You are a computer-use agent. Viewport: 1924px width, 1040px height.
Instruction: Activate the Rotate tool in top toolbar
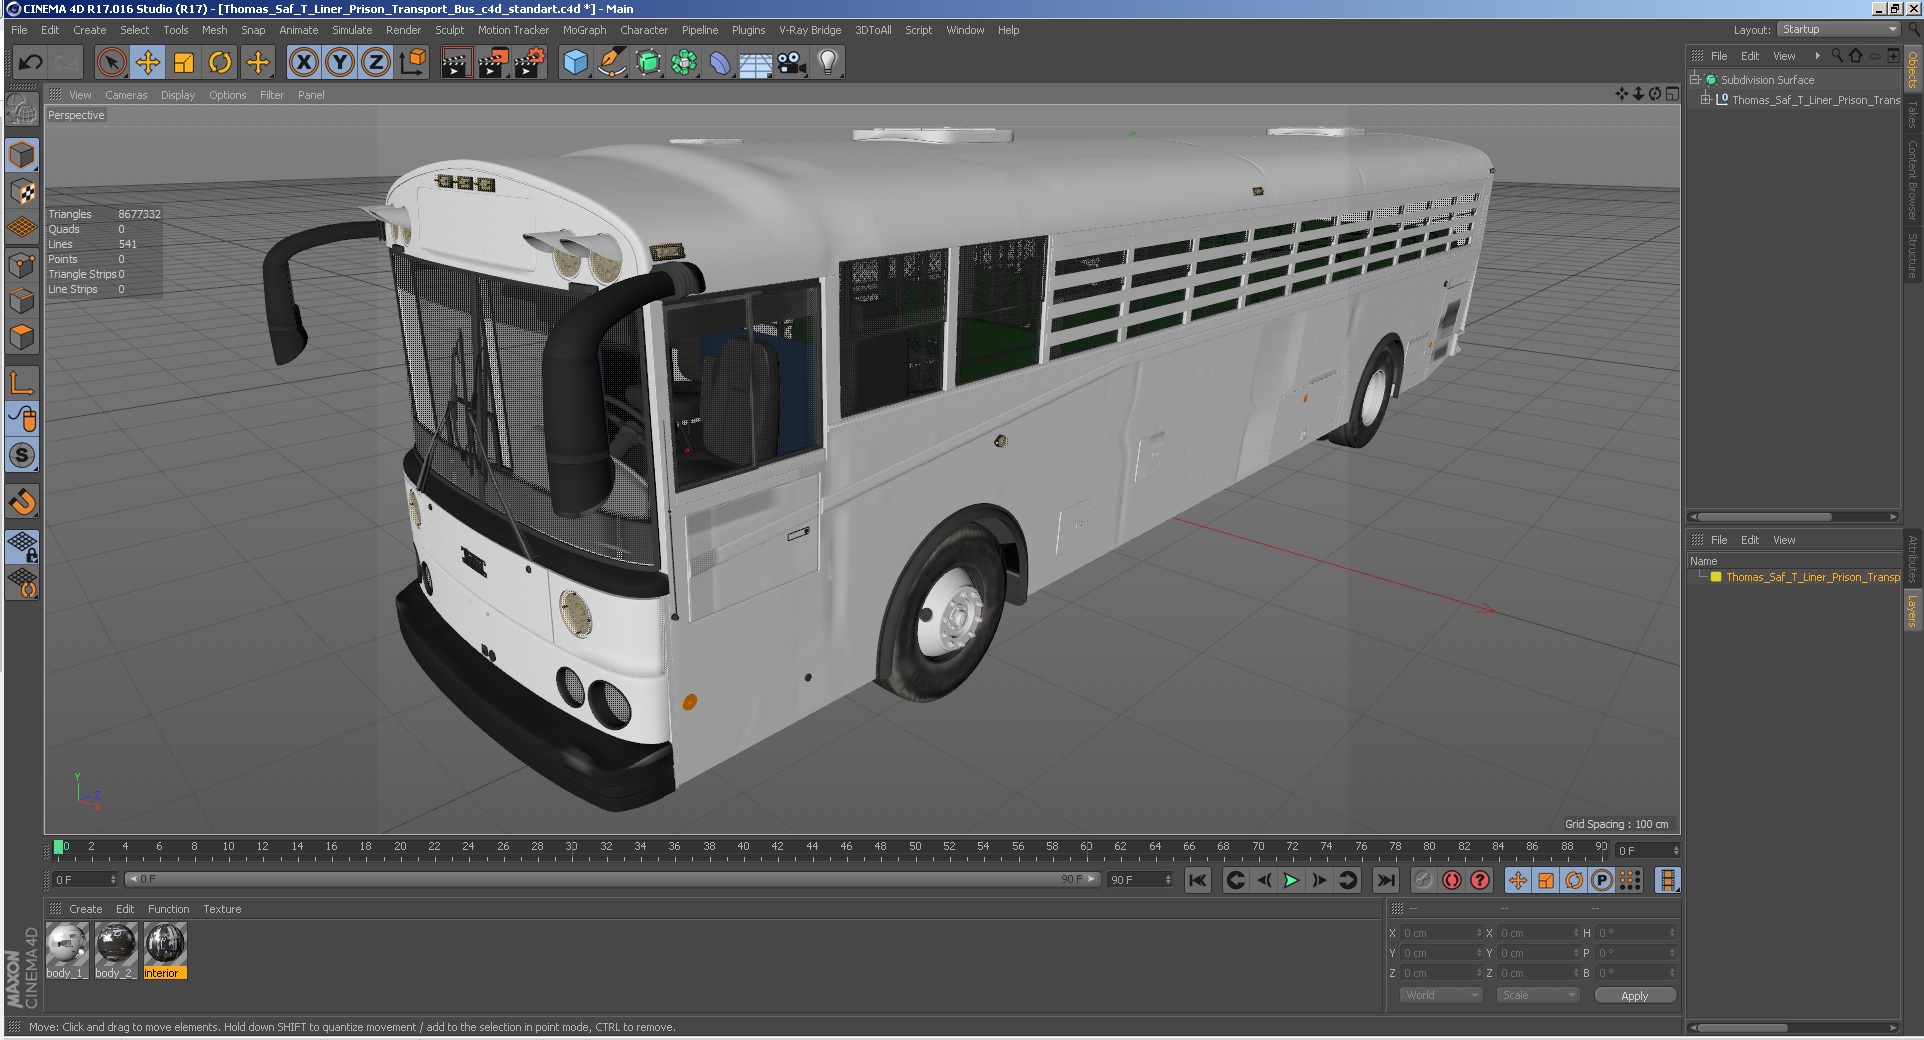220,63
